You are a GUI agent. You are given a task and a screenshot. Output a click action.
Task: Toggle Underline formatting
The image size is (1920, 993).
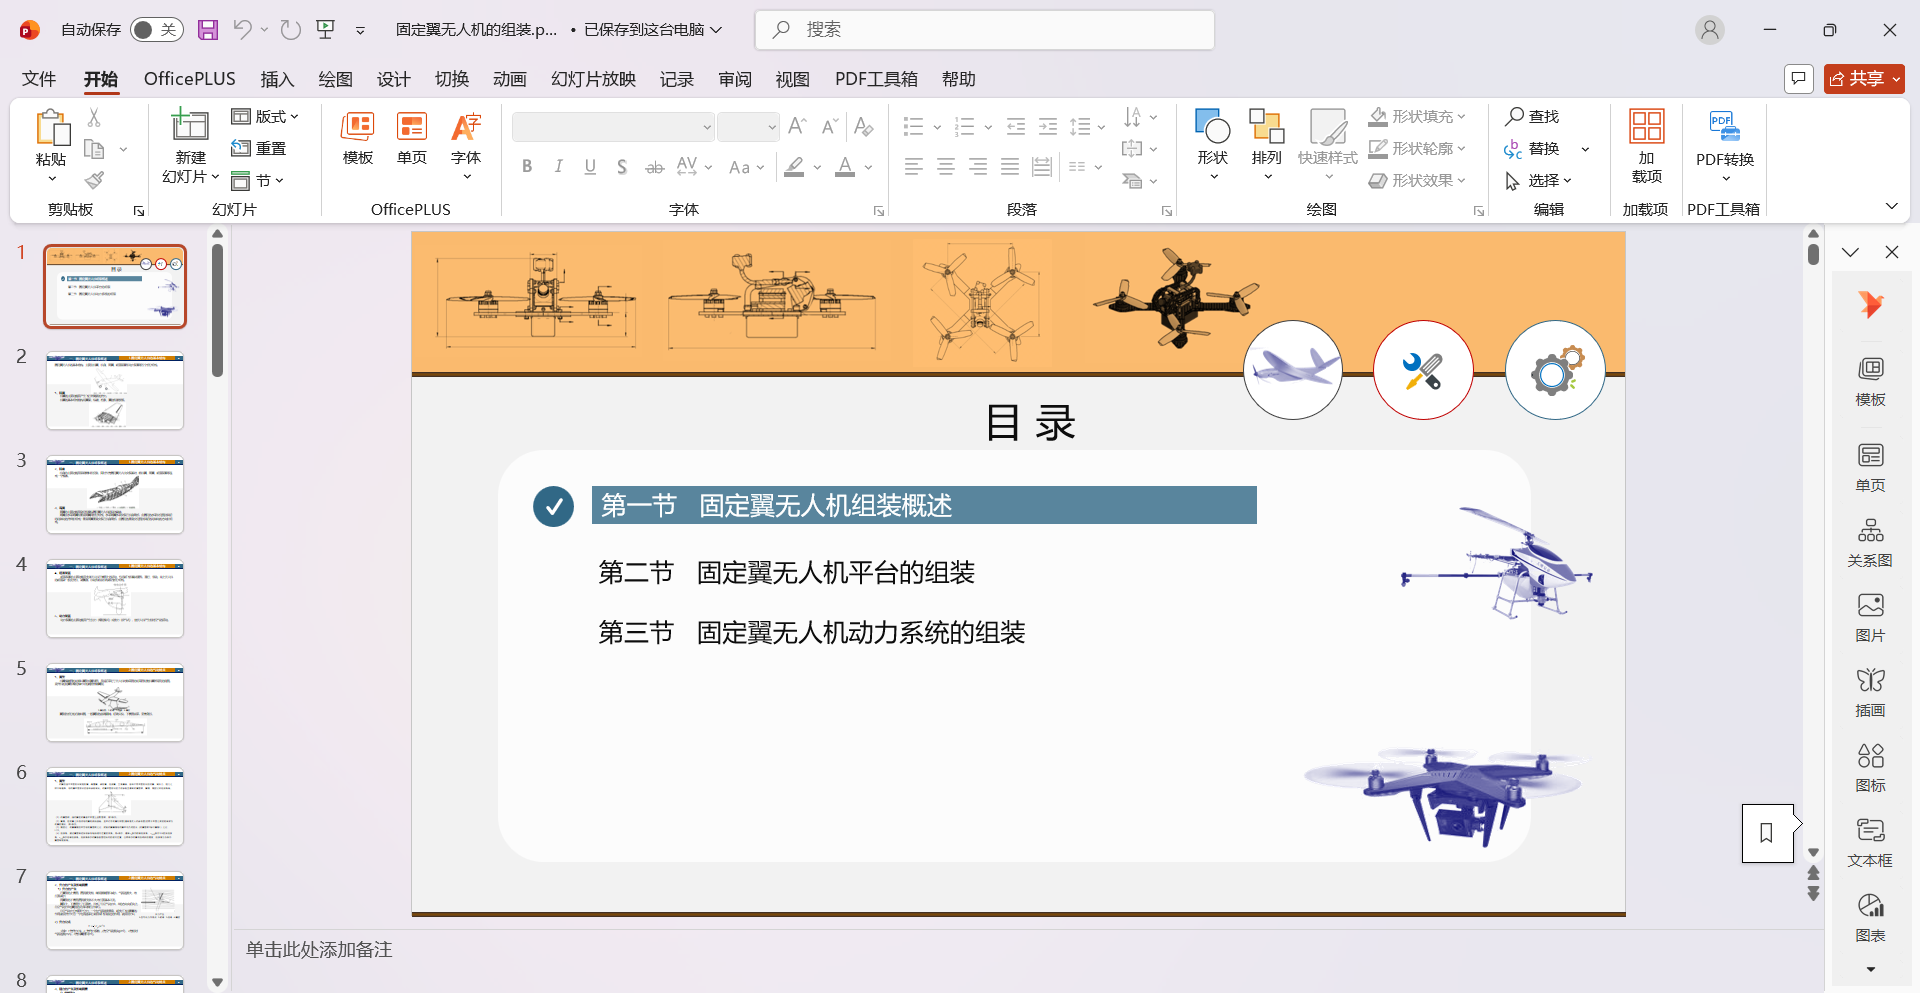click(590, 167)
